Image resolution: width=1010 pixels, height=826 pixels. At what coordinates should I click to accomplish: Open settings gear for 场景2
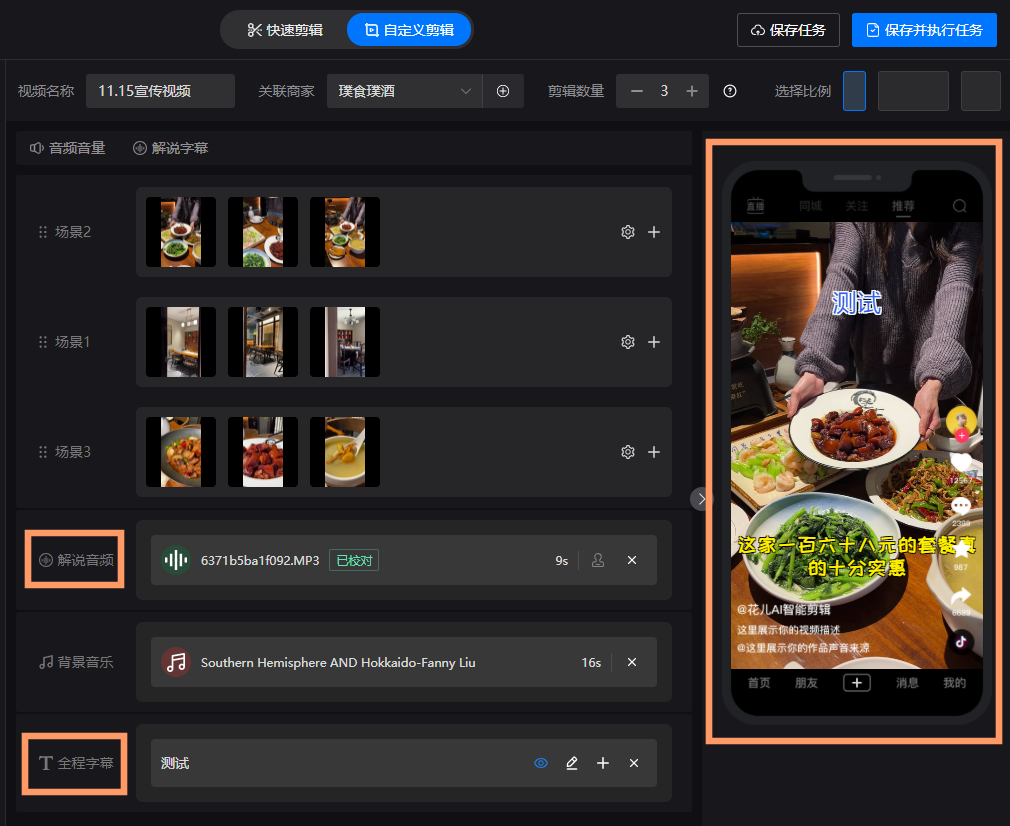coord(628,232)
